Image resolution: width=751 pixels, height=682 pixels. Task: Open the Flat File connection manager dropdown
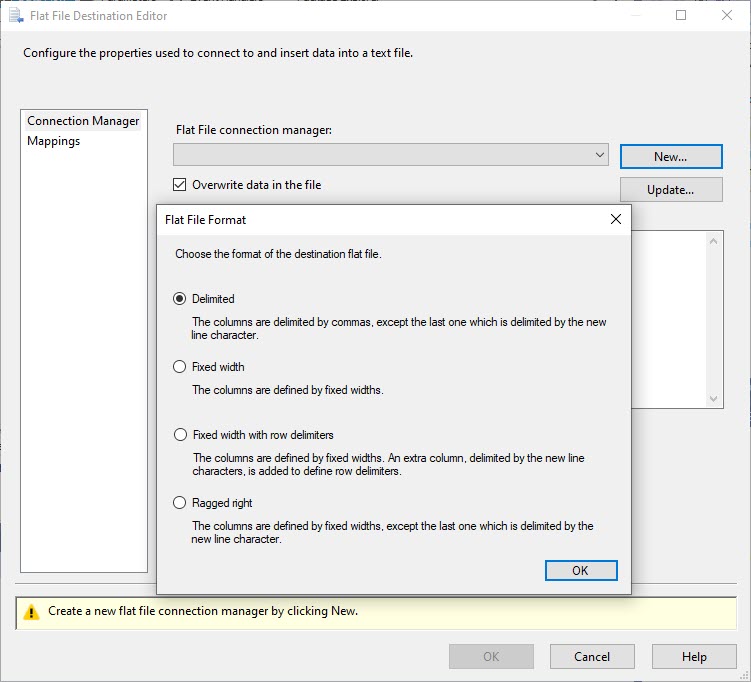(599, 155)
